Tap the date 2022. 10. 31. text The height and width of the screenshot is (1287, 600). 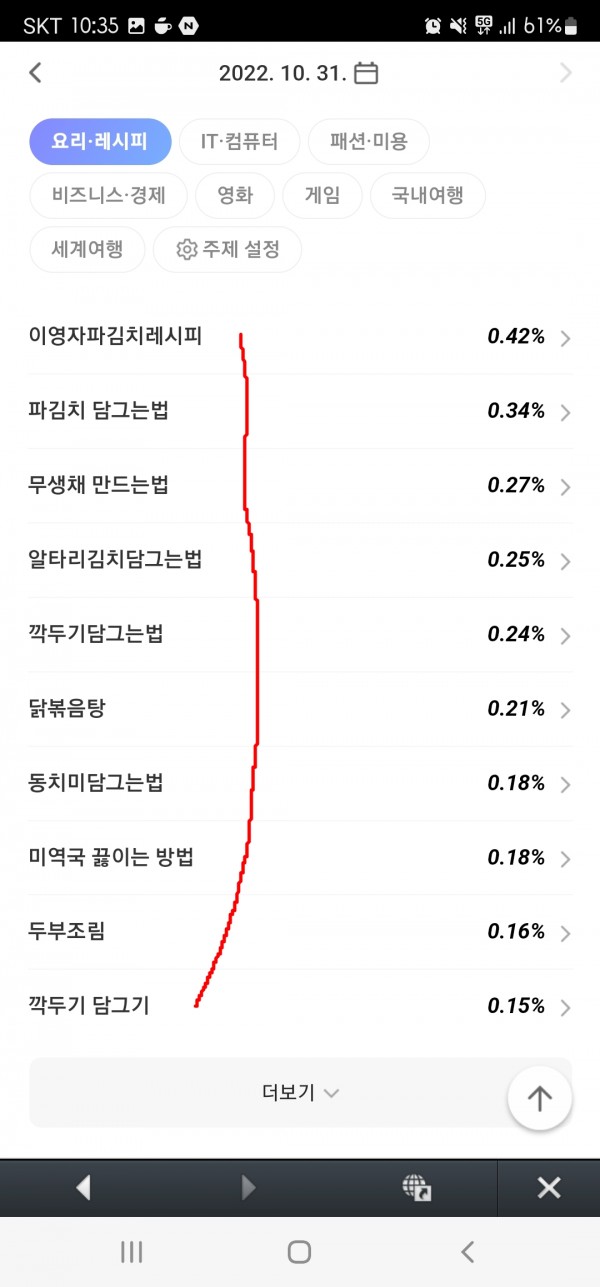click(x=283, y=73)
